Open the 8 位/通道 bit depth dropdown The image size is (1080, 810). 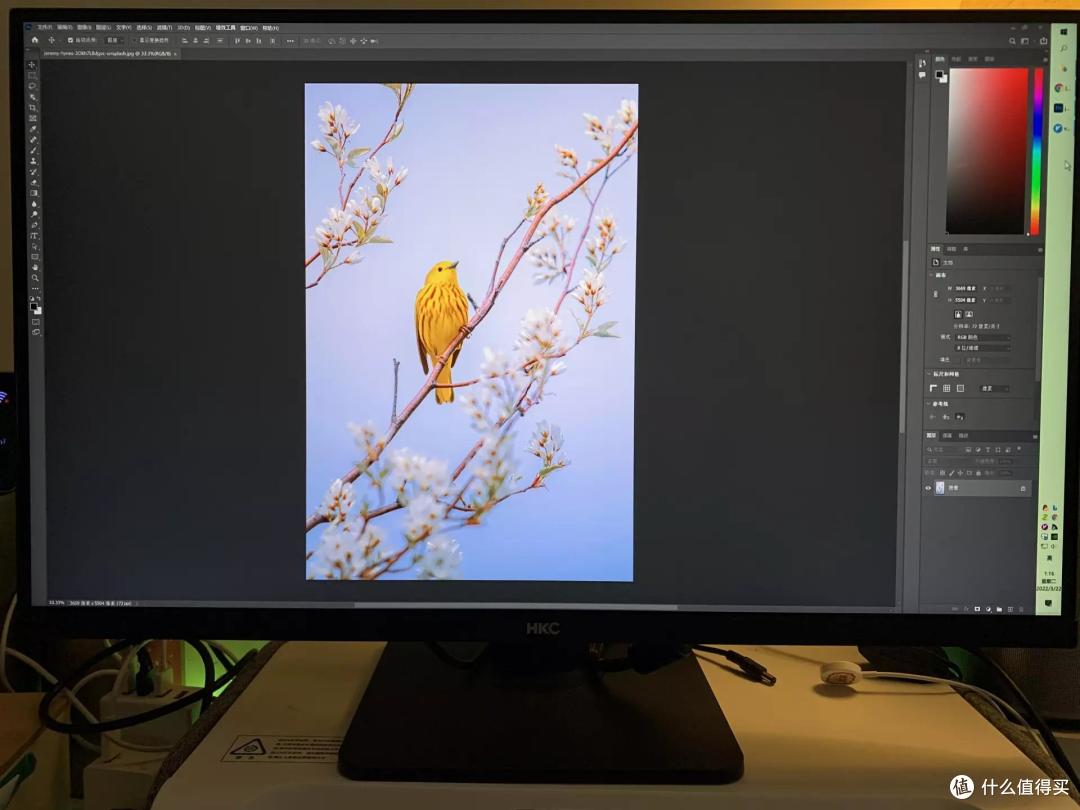(983, 348)
